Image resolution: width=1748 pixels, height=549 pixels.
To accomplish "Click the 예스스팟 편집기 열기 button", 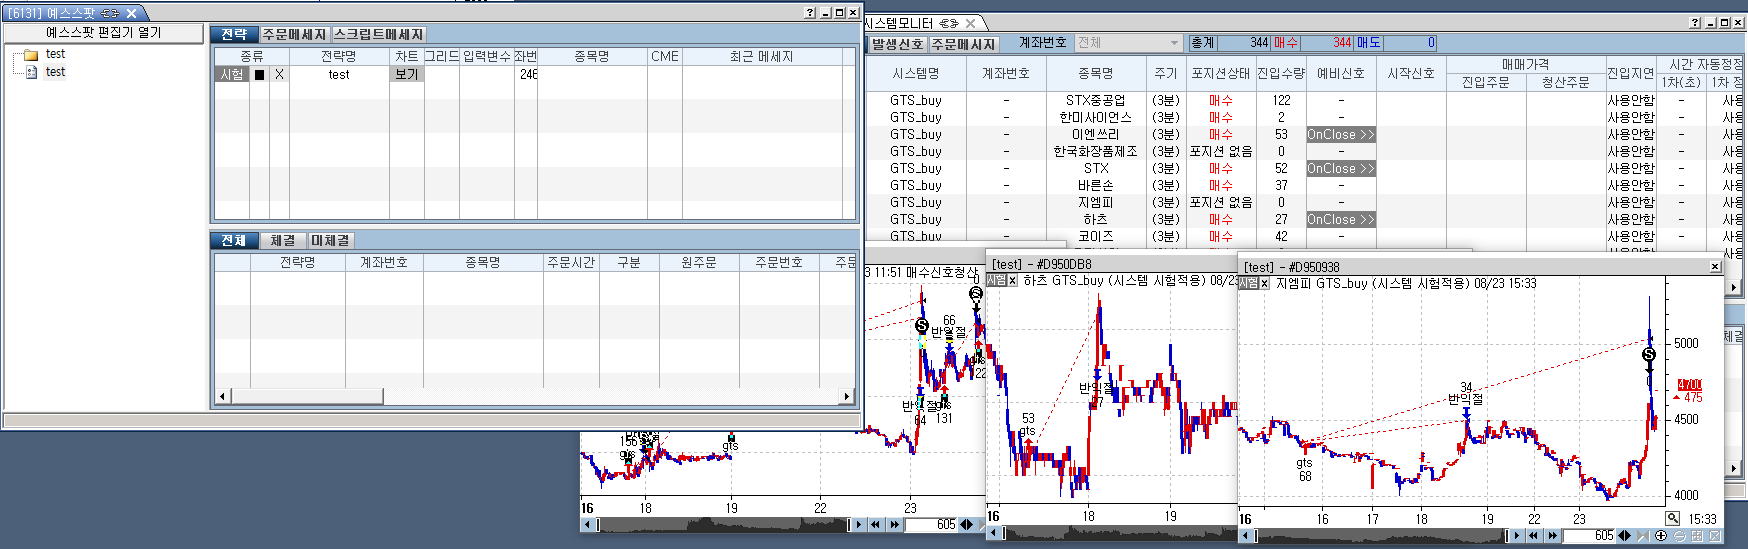I will (104, 33).
